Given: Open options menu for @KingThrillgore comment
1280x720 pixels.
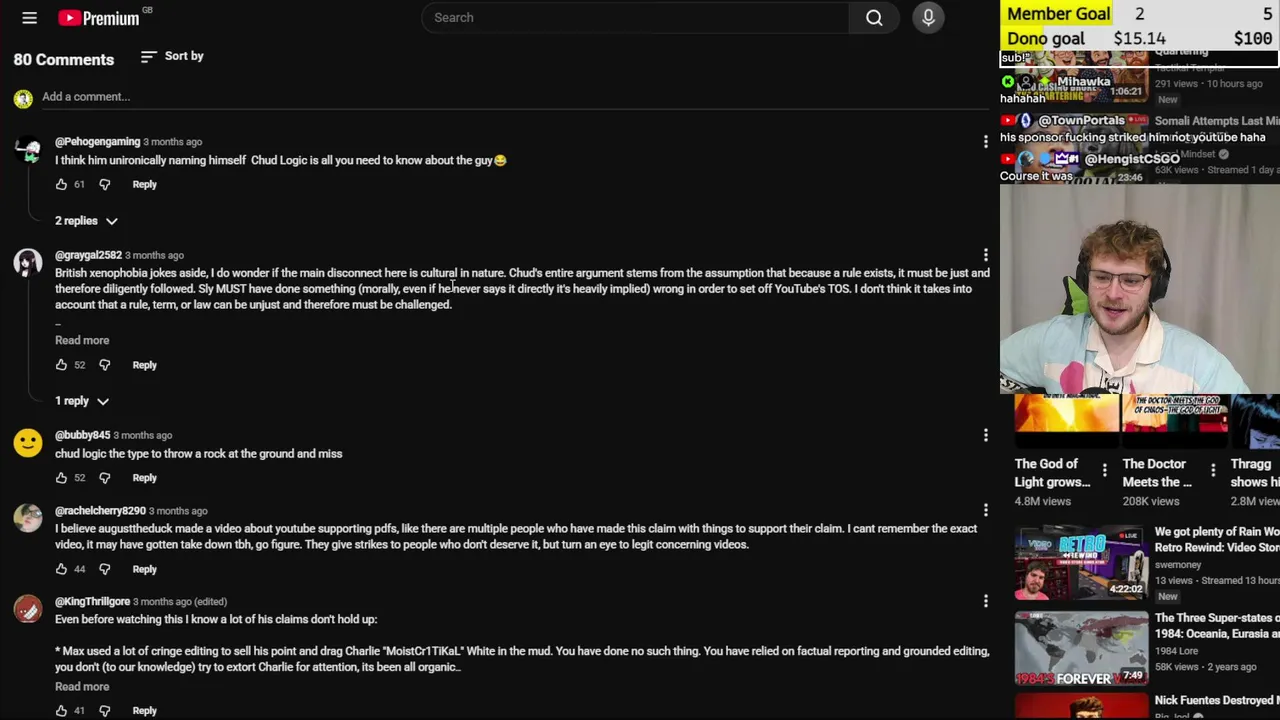Looking at the screenshot, I should coord(985,602).
